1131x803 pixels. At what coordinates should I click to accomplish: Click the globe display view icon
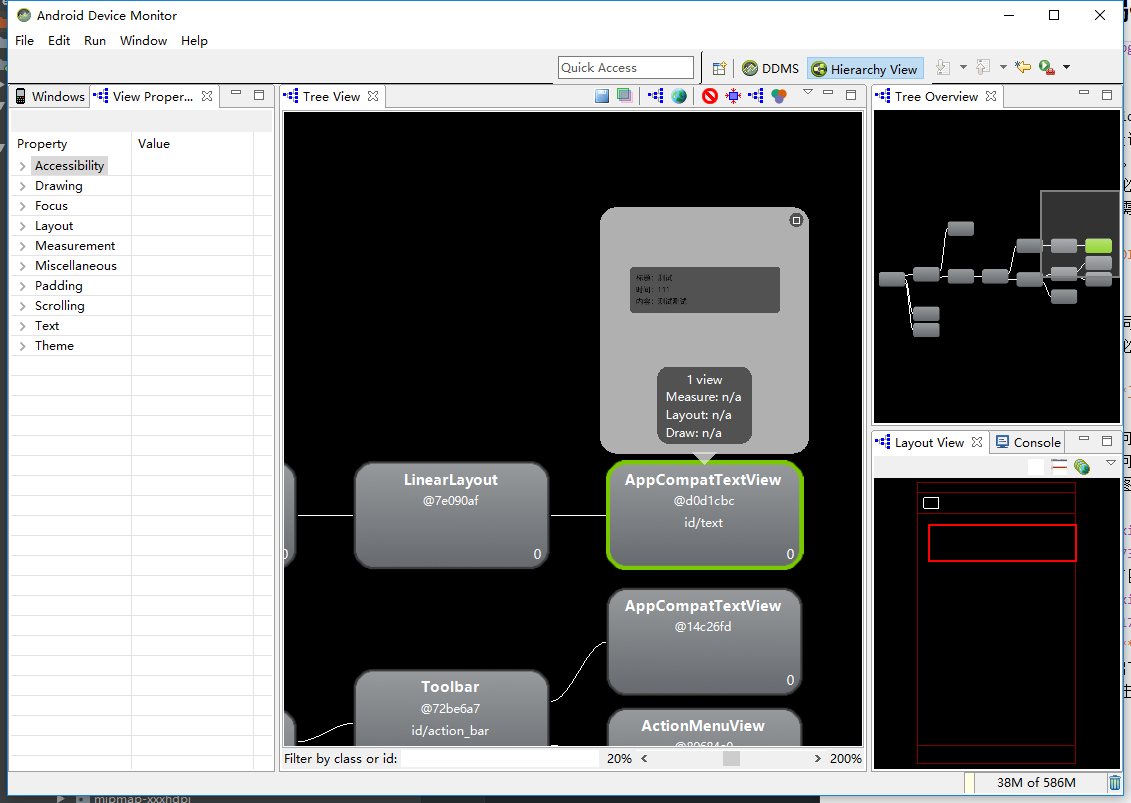coord(679,96)
